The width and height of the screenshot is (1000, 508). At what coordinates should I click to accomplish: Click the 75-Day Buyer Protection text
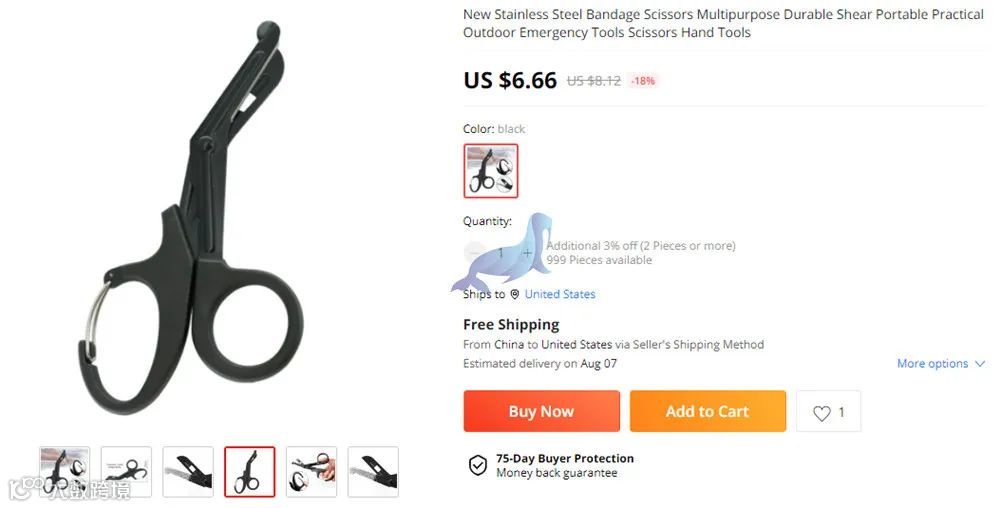coord(565,458)
